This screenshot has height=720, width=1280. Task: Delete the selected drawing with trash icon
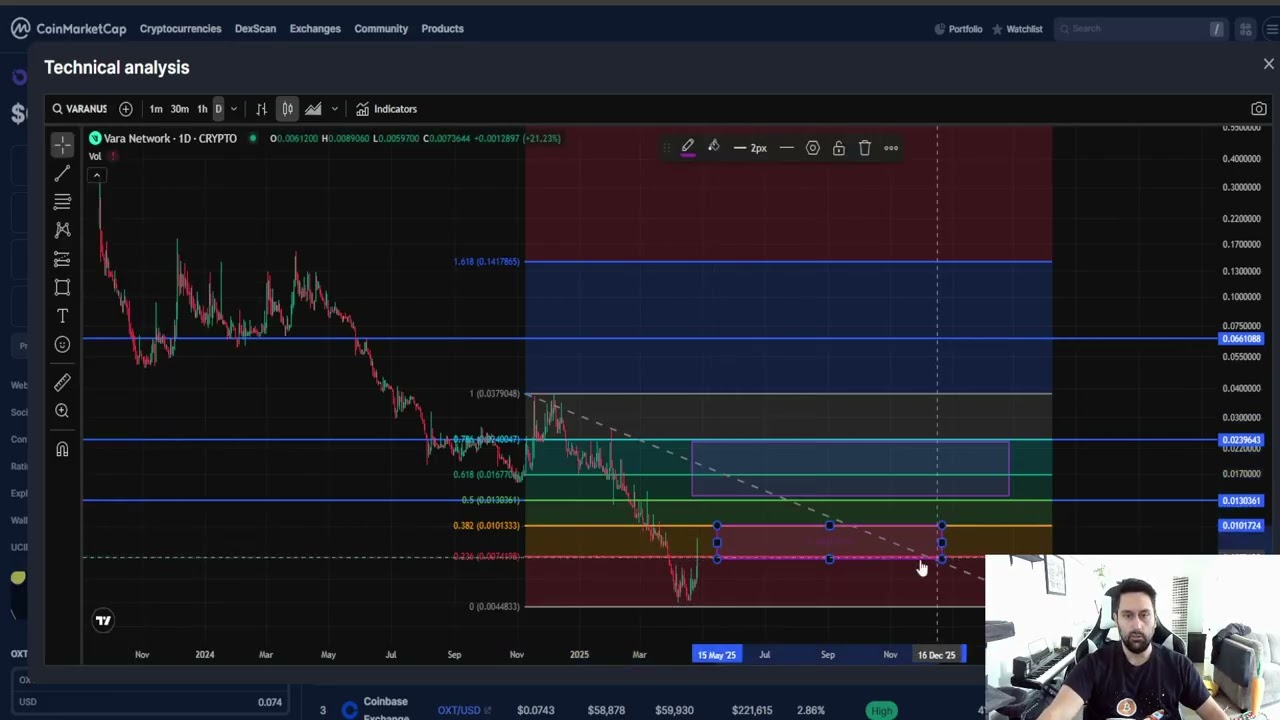[865, 148]
